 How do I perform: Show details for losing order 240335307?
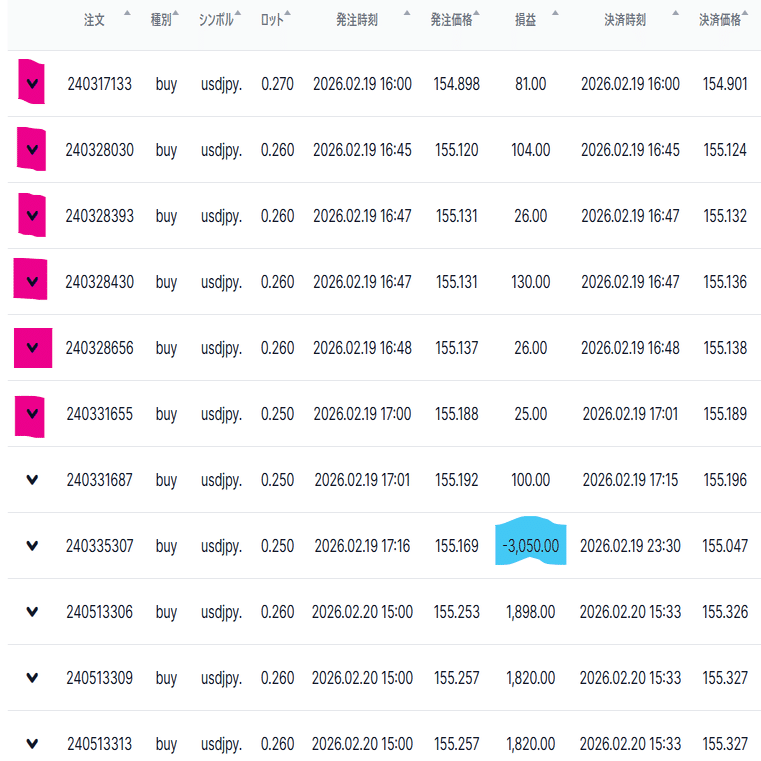(x=32, y=546)
